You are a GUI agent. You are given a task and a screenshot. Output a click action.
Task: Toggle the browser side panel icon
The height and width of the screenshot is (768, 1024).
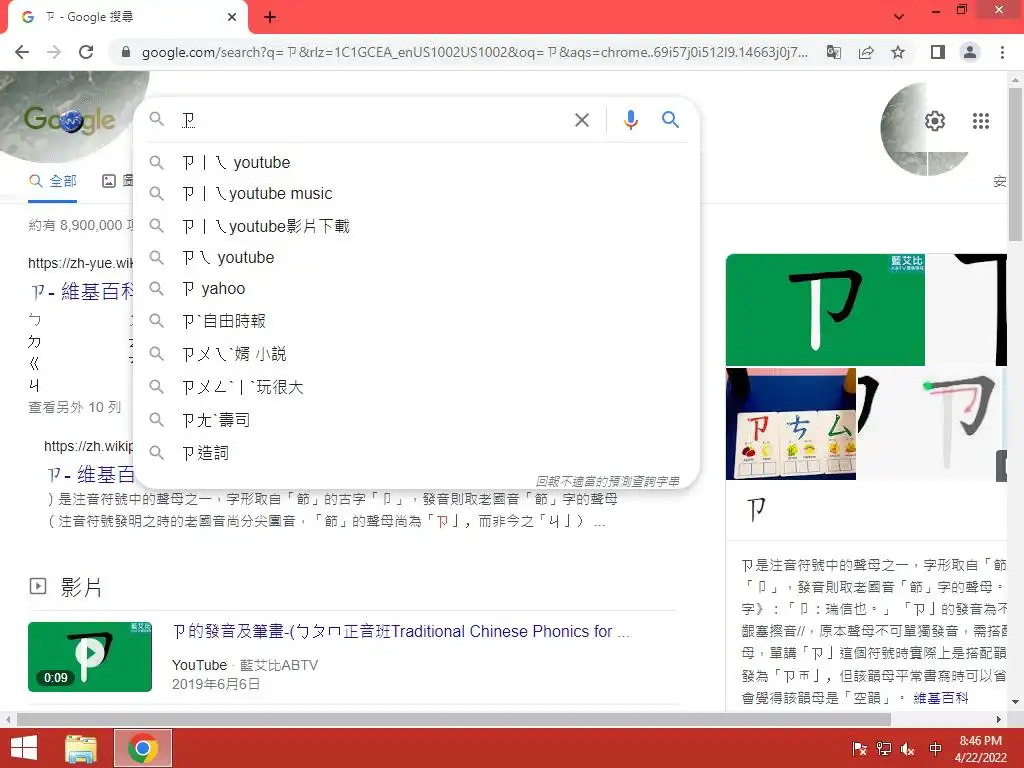tap(938, 52)
